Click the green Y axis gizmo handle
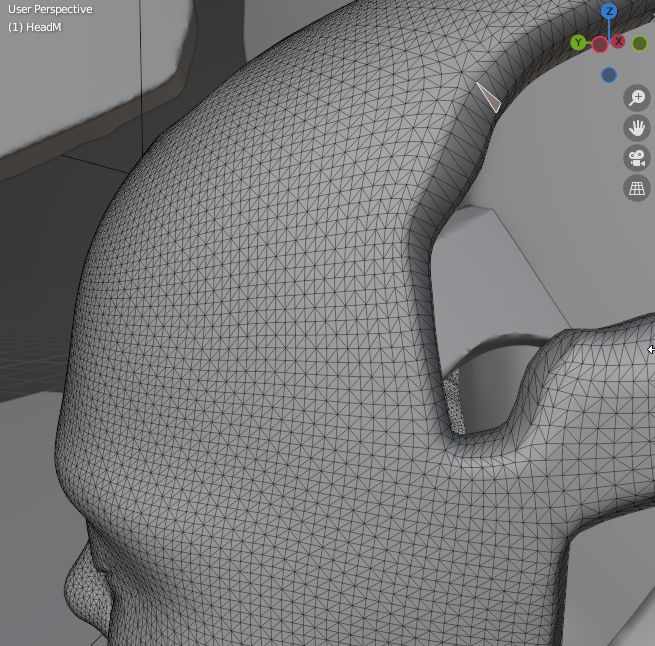Screen dimensions: 655x646 578,43
